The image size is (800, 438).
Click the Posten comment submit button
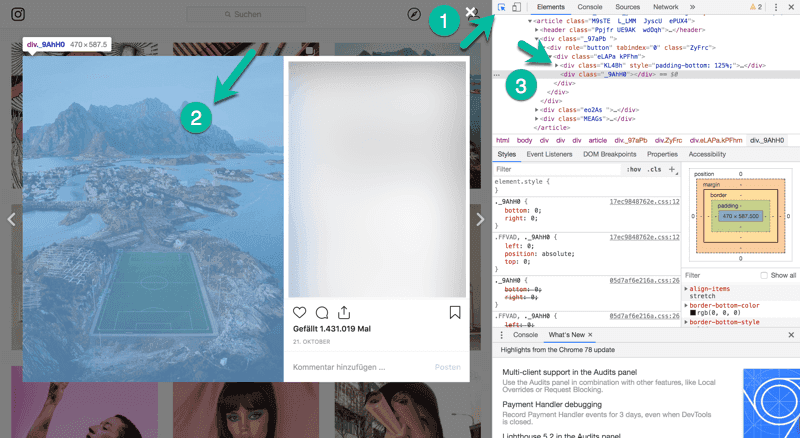[447, 367]
